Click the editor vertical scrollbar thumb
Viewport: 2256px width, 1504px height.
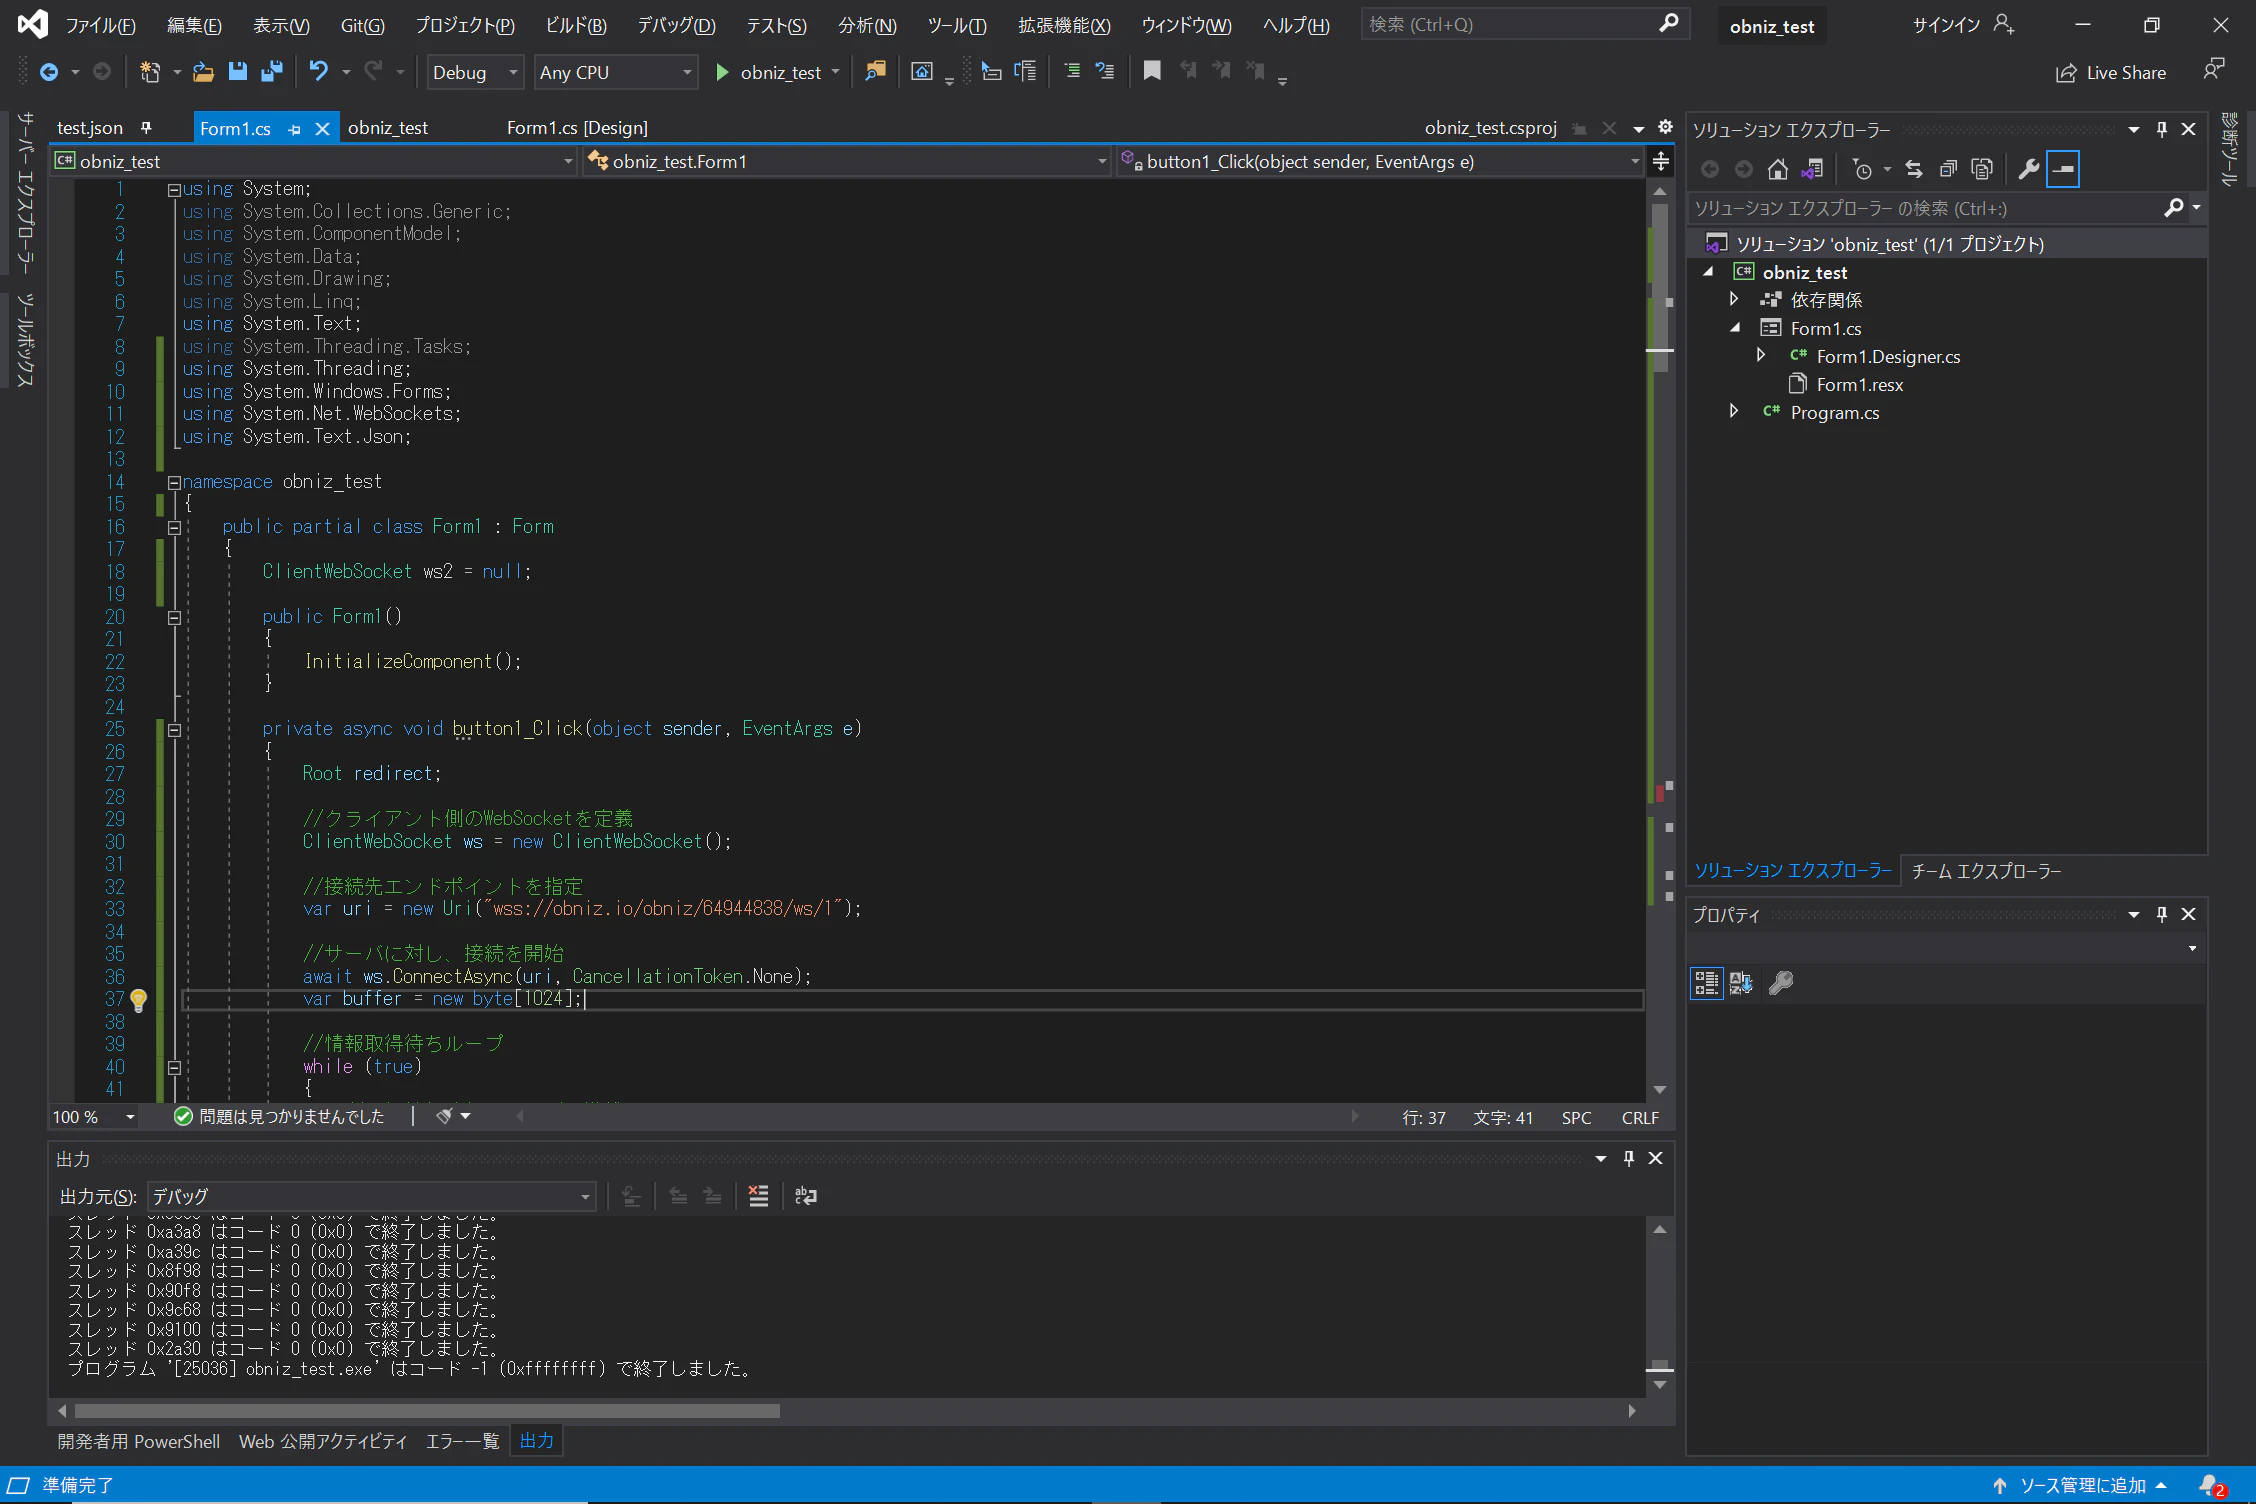pyautogui.click(x=1660, y=288)
